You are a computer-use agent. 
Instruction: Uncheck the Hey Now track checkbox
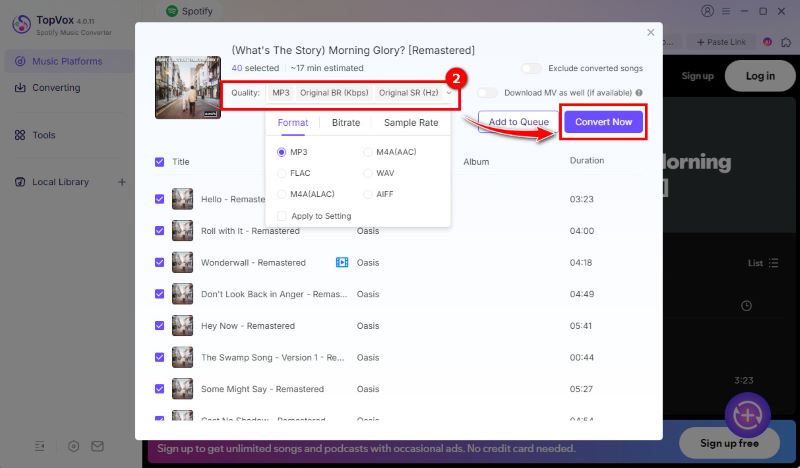[160, 326]
